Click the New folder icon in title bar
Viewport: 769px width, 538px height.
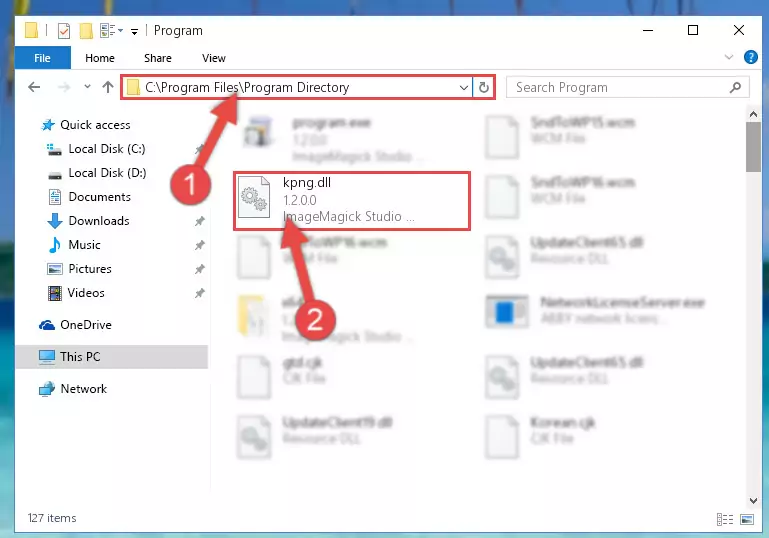pos(86,31)
